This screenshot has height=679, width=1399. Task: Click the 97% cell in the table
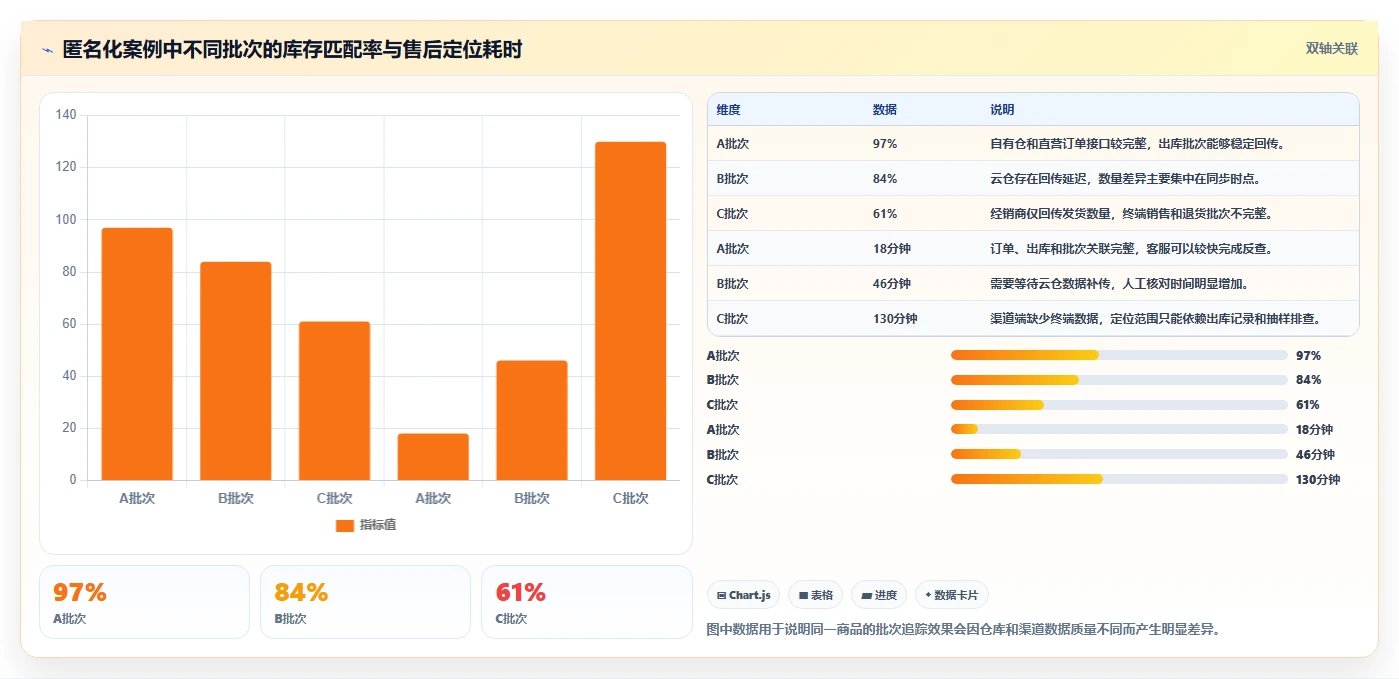[x=885, y=144]
